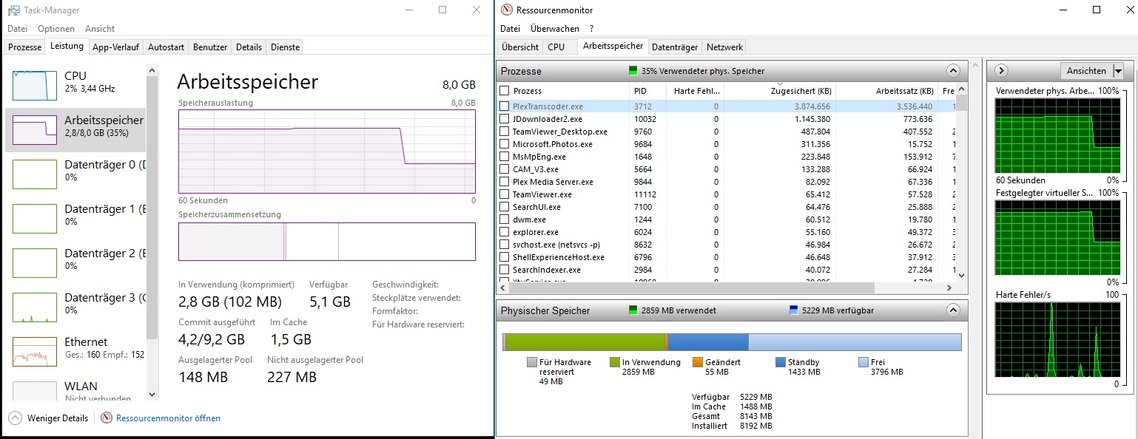Check explorer.exe process checkbox

click(504, 232)
